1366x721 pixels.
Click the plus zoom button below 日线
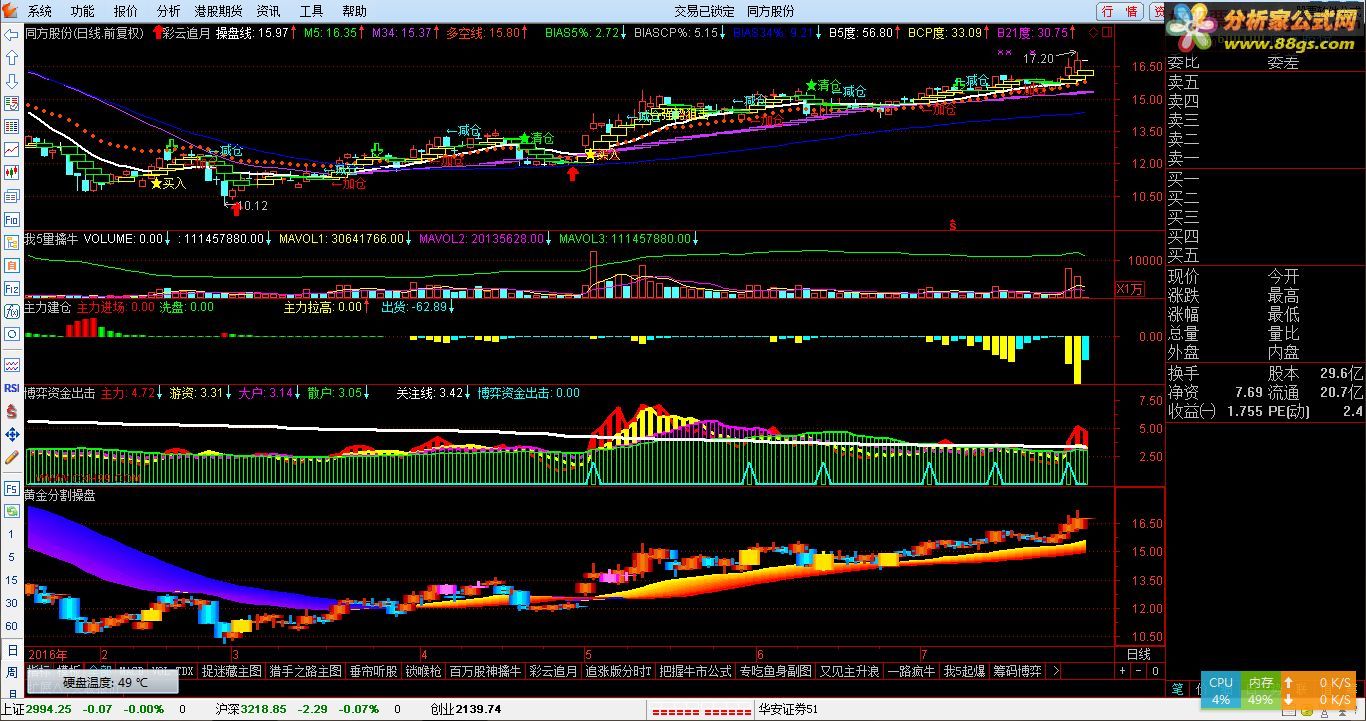point(1123,671)
